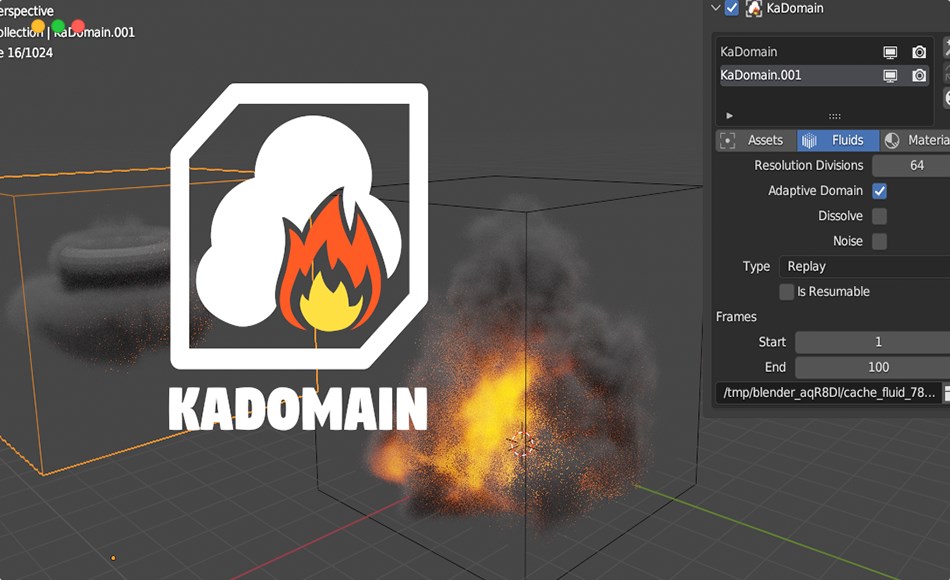The width and height of the screenshot is (950, 580).
Task: Click the Materials sphere icon
Action: pyautogui.click(x=891, y=140)
